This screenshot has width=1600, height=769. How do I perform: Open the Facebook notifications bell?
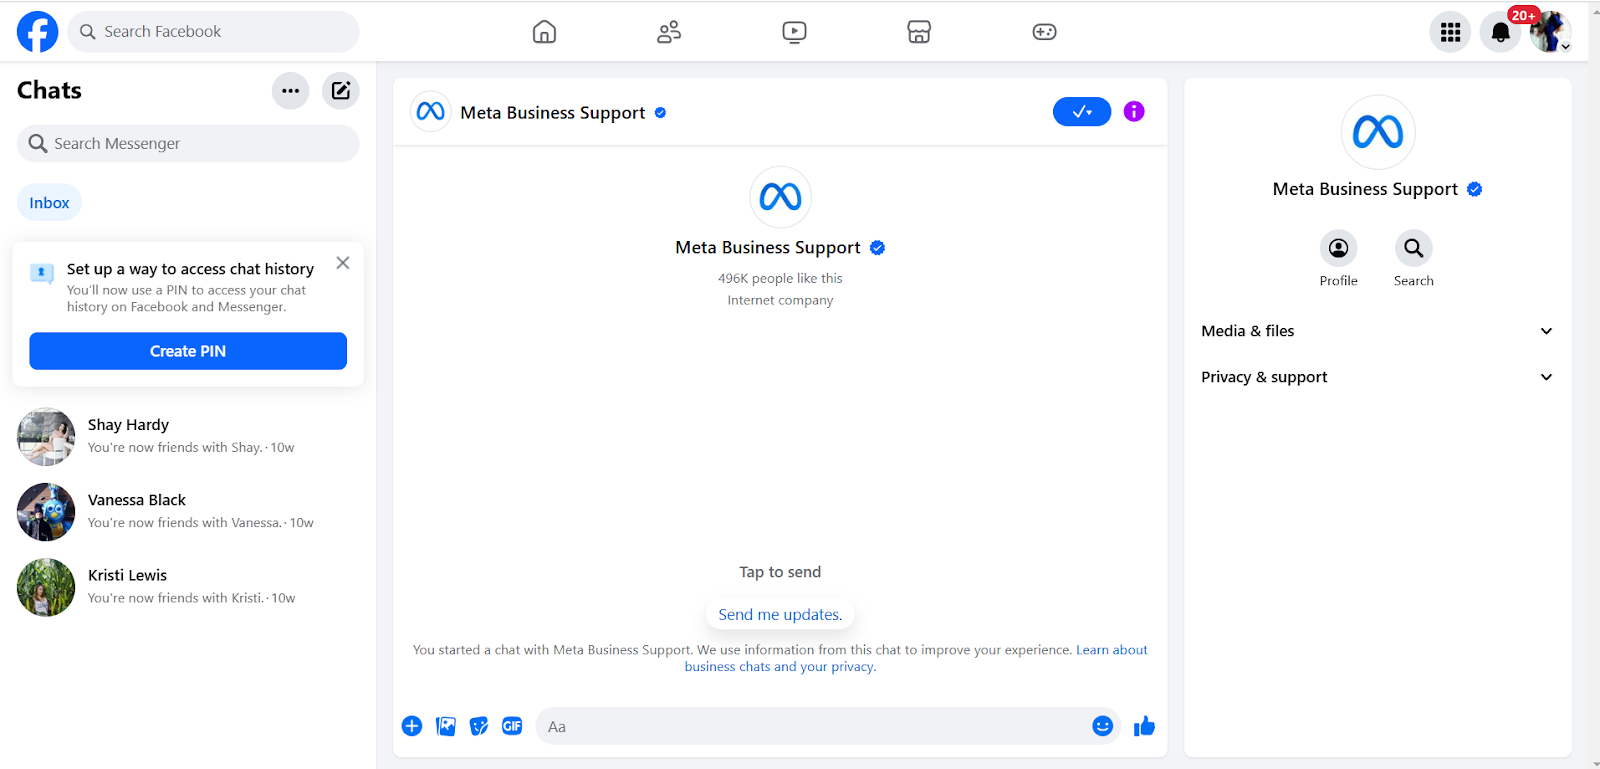click(1500, 32)
